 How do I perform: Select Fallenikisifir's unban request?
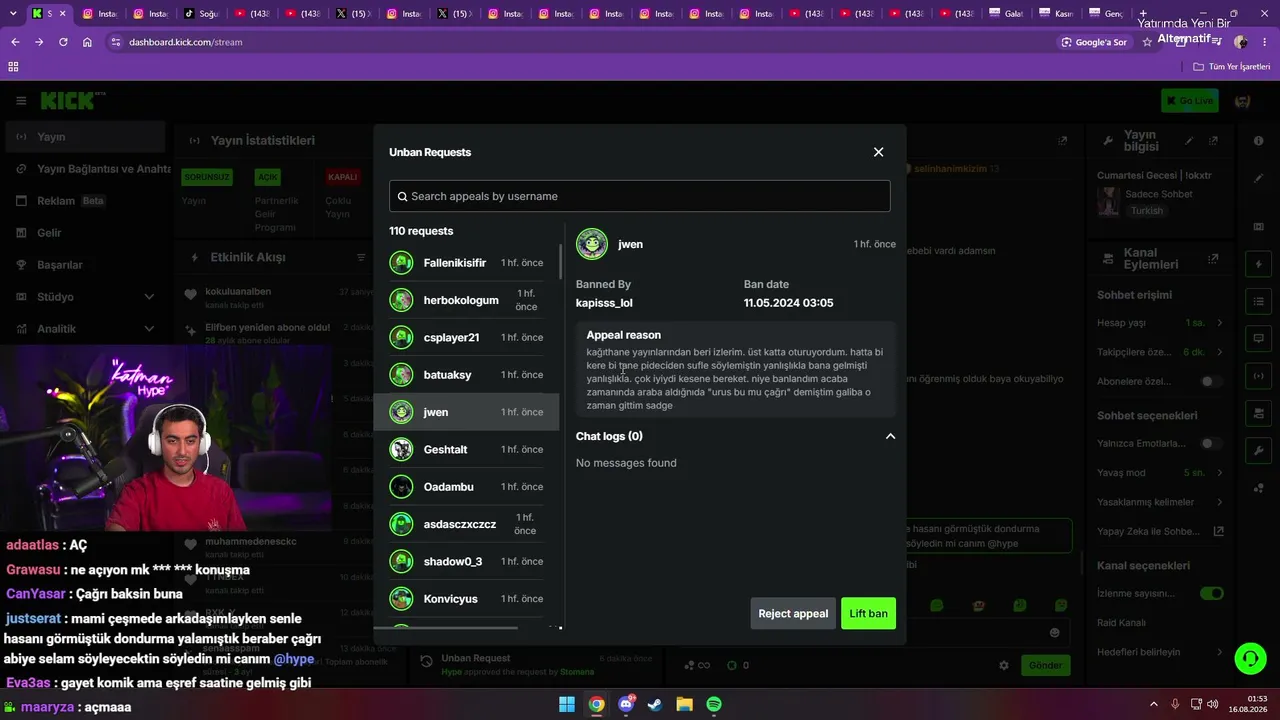[466, 263]
